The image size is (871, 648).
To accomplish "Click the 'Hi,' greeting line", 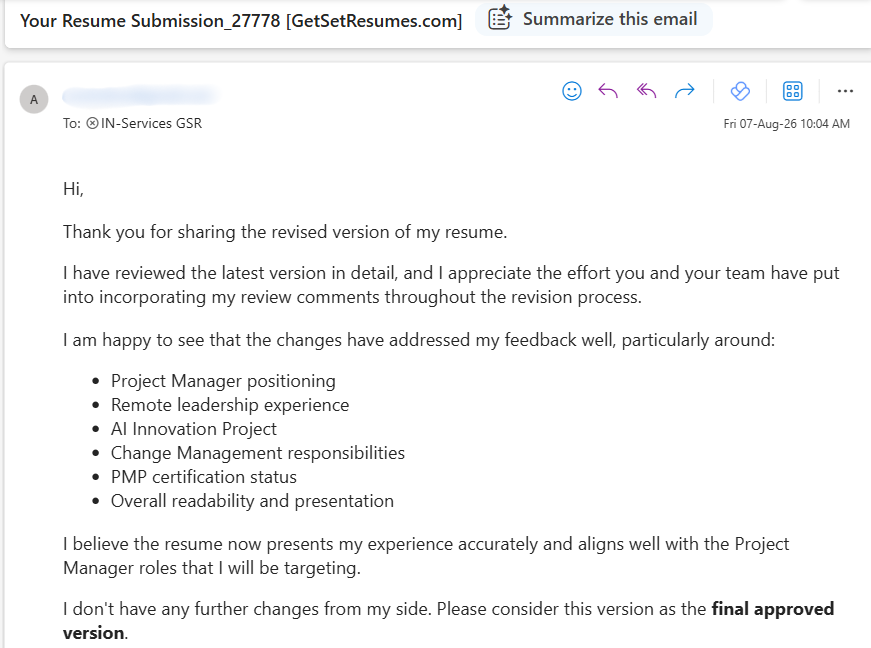I will [73, 189].
